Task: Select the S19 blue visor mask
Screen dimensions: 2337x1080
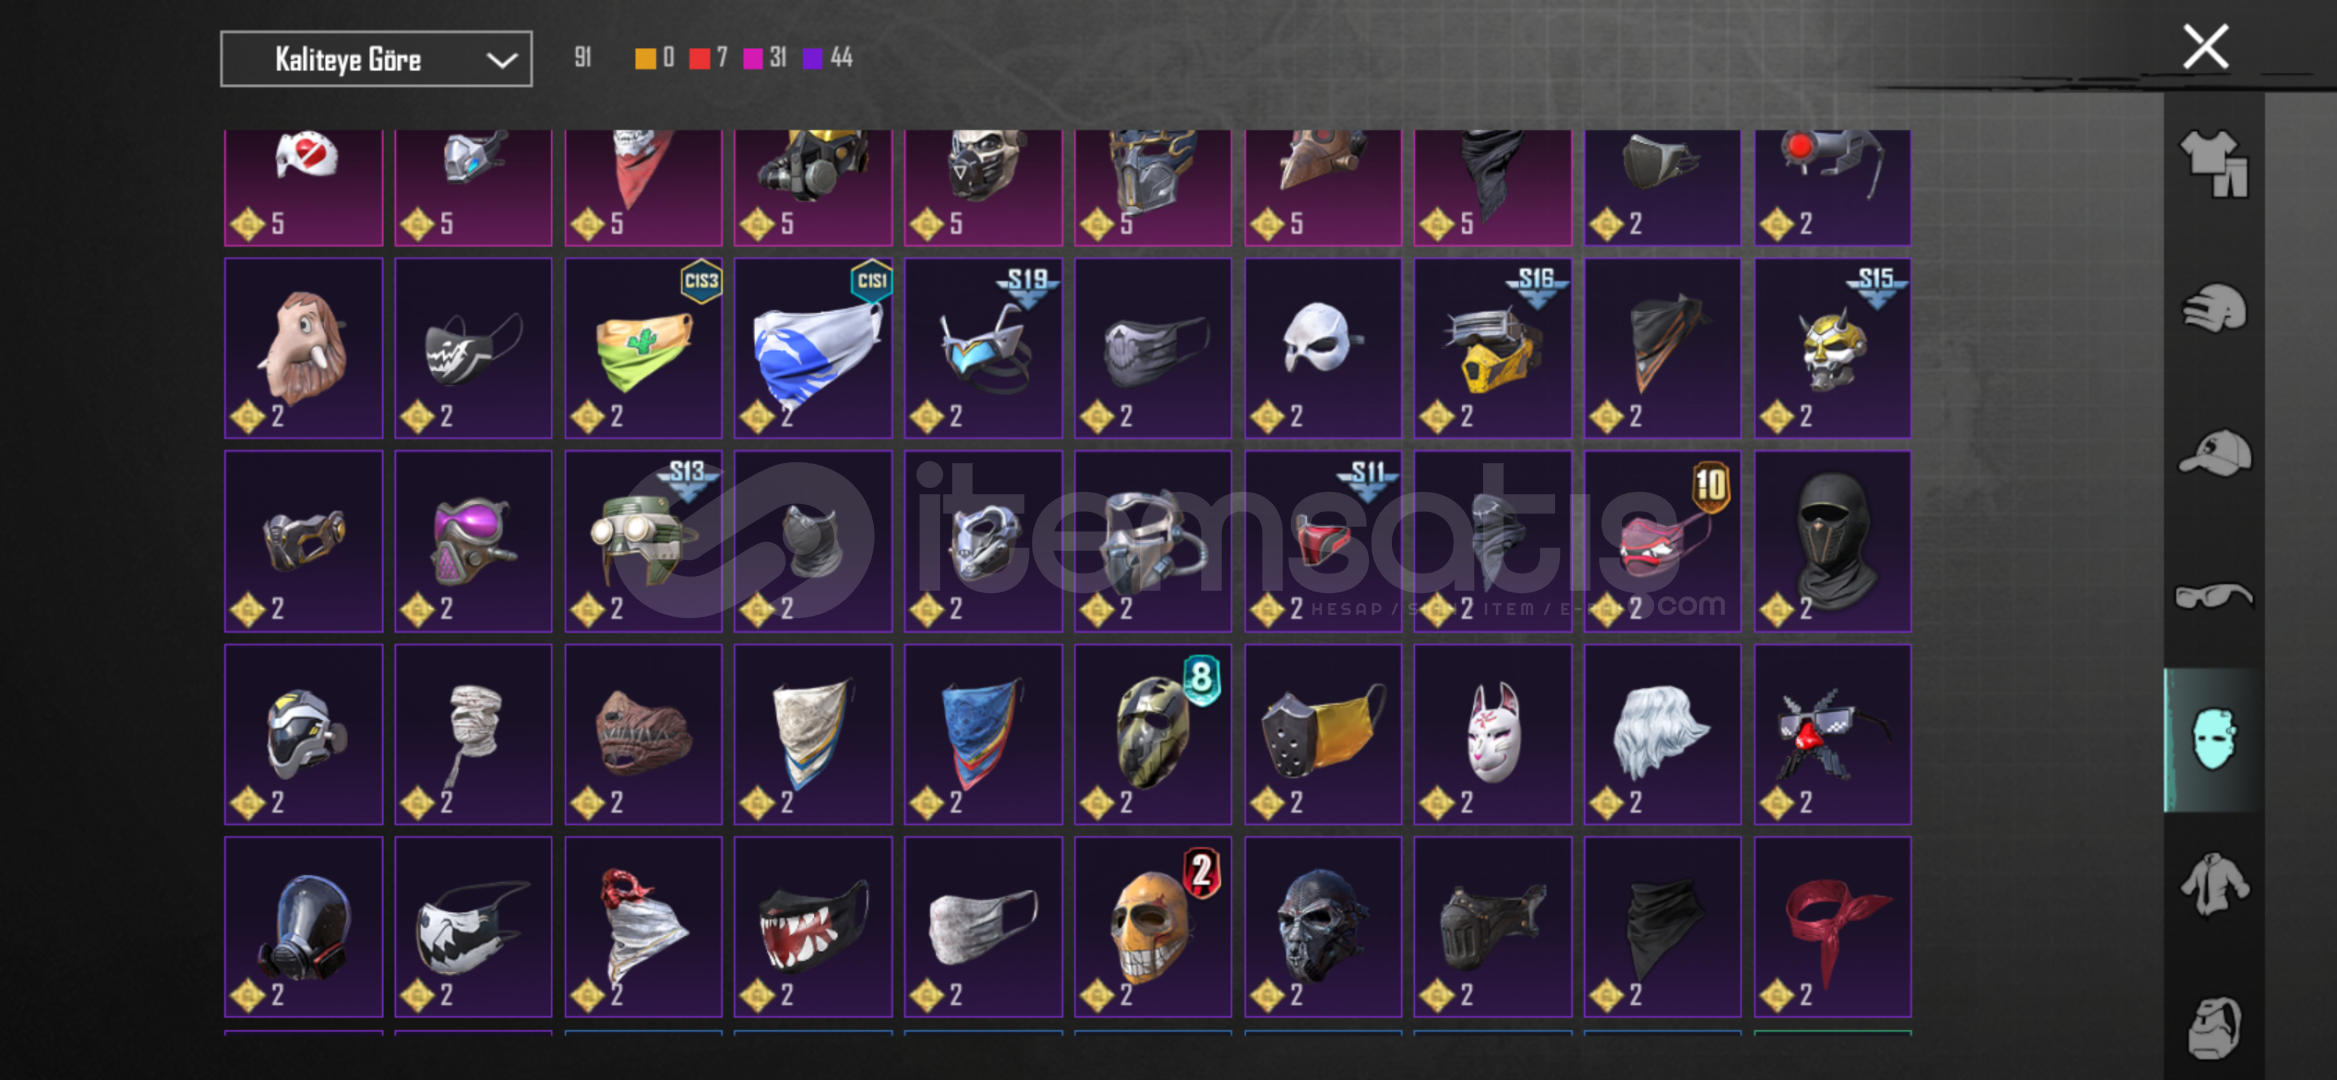Action: (983, 348)
